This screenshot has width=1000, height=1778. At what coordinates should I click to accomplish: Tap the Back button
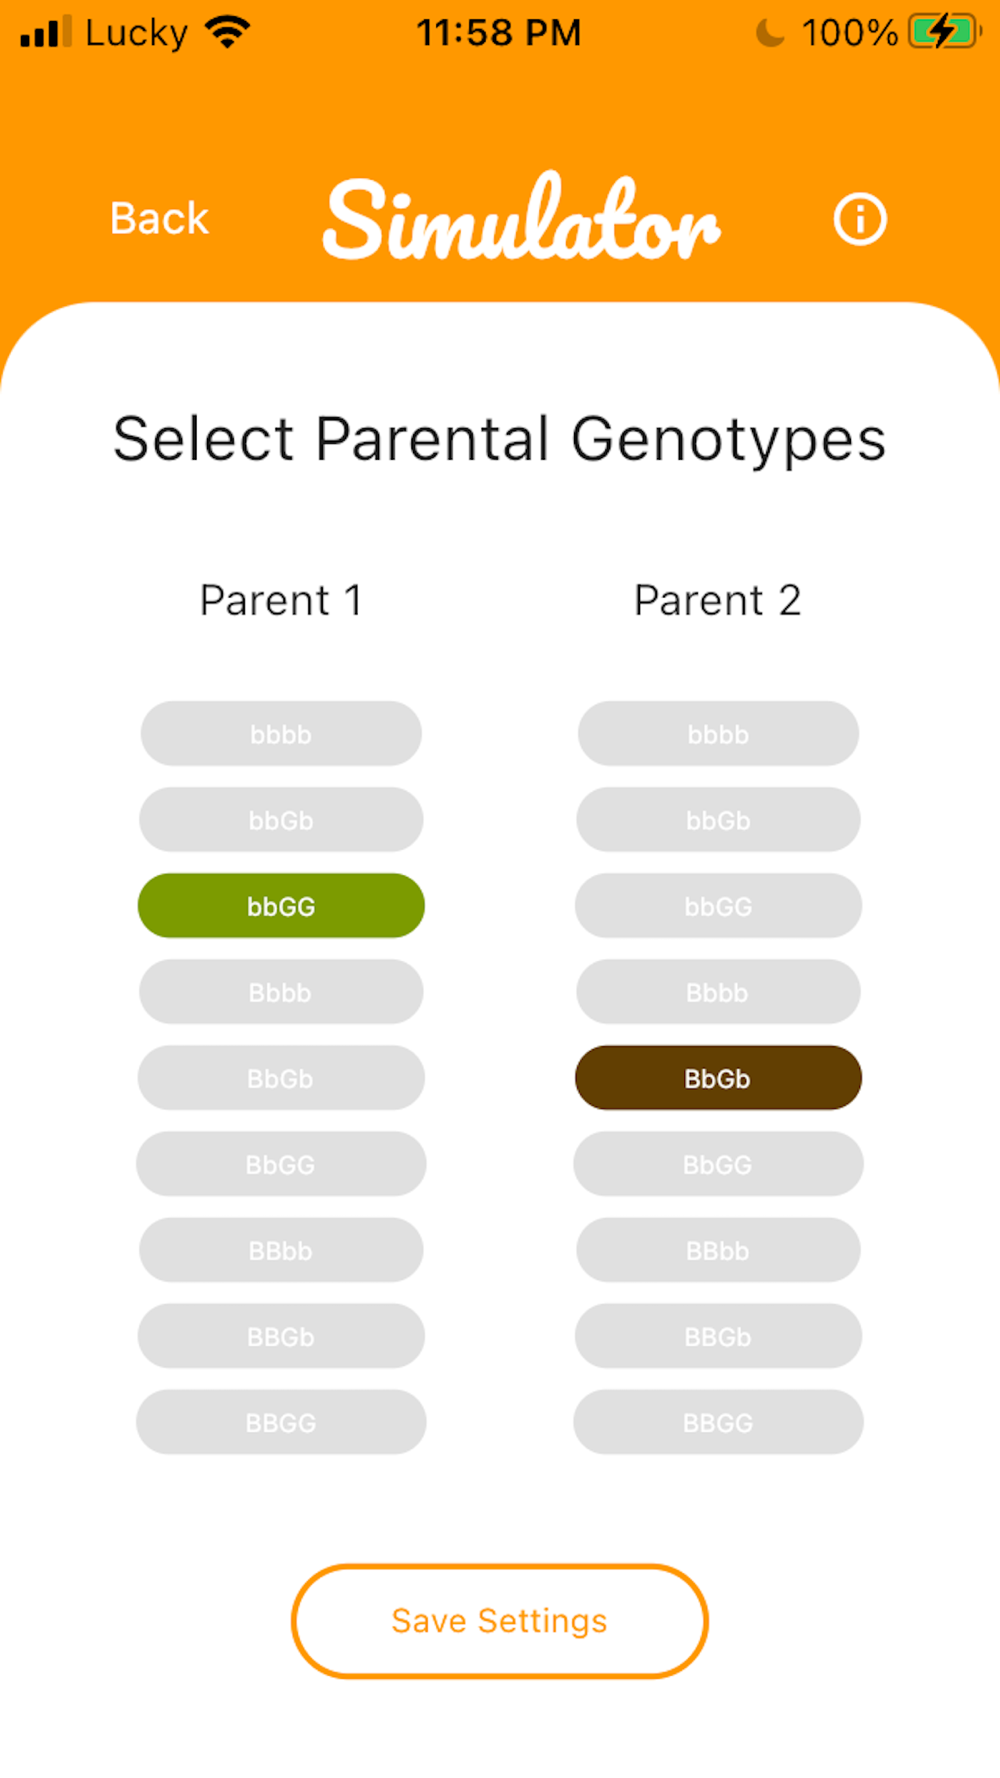pyautogui.click(x=159, y=219)
